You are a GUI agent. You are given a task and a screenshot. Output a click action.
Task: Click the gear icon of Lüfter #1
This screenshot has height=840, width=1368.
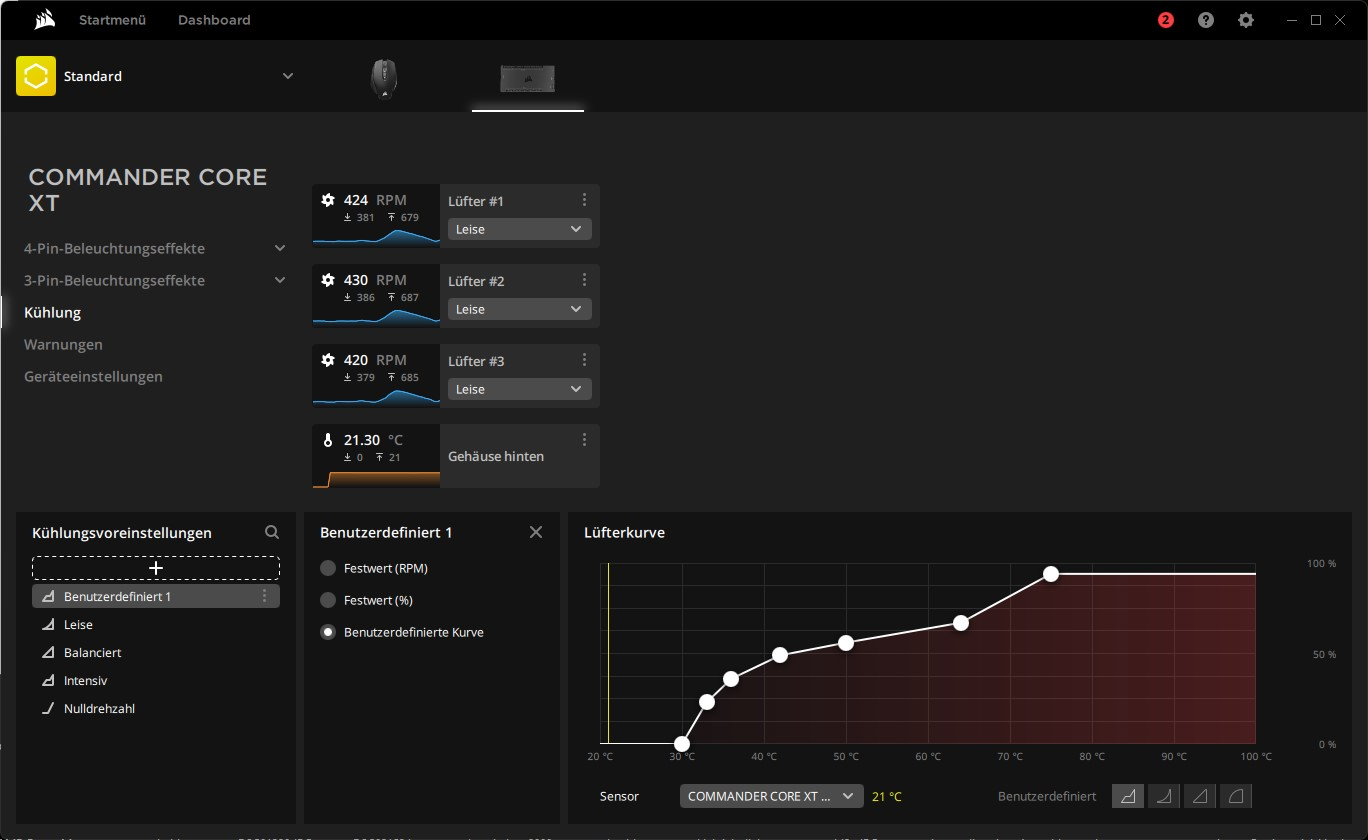328,200
